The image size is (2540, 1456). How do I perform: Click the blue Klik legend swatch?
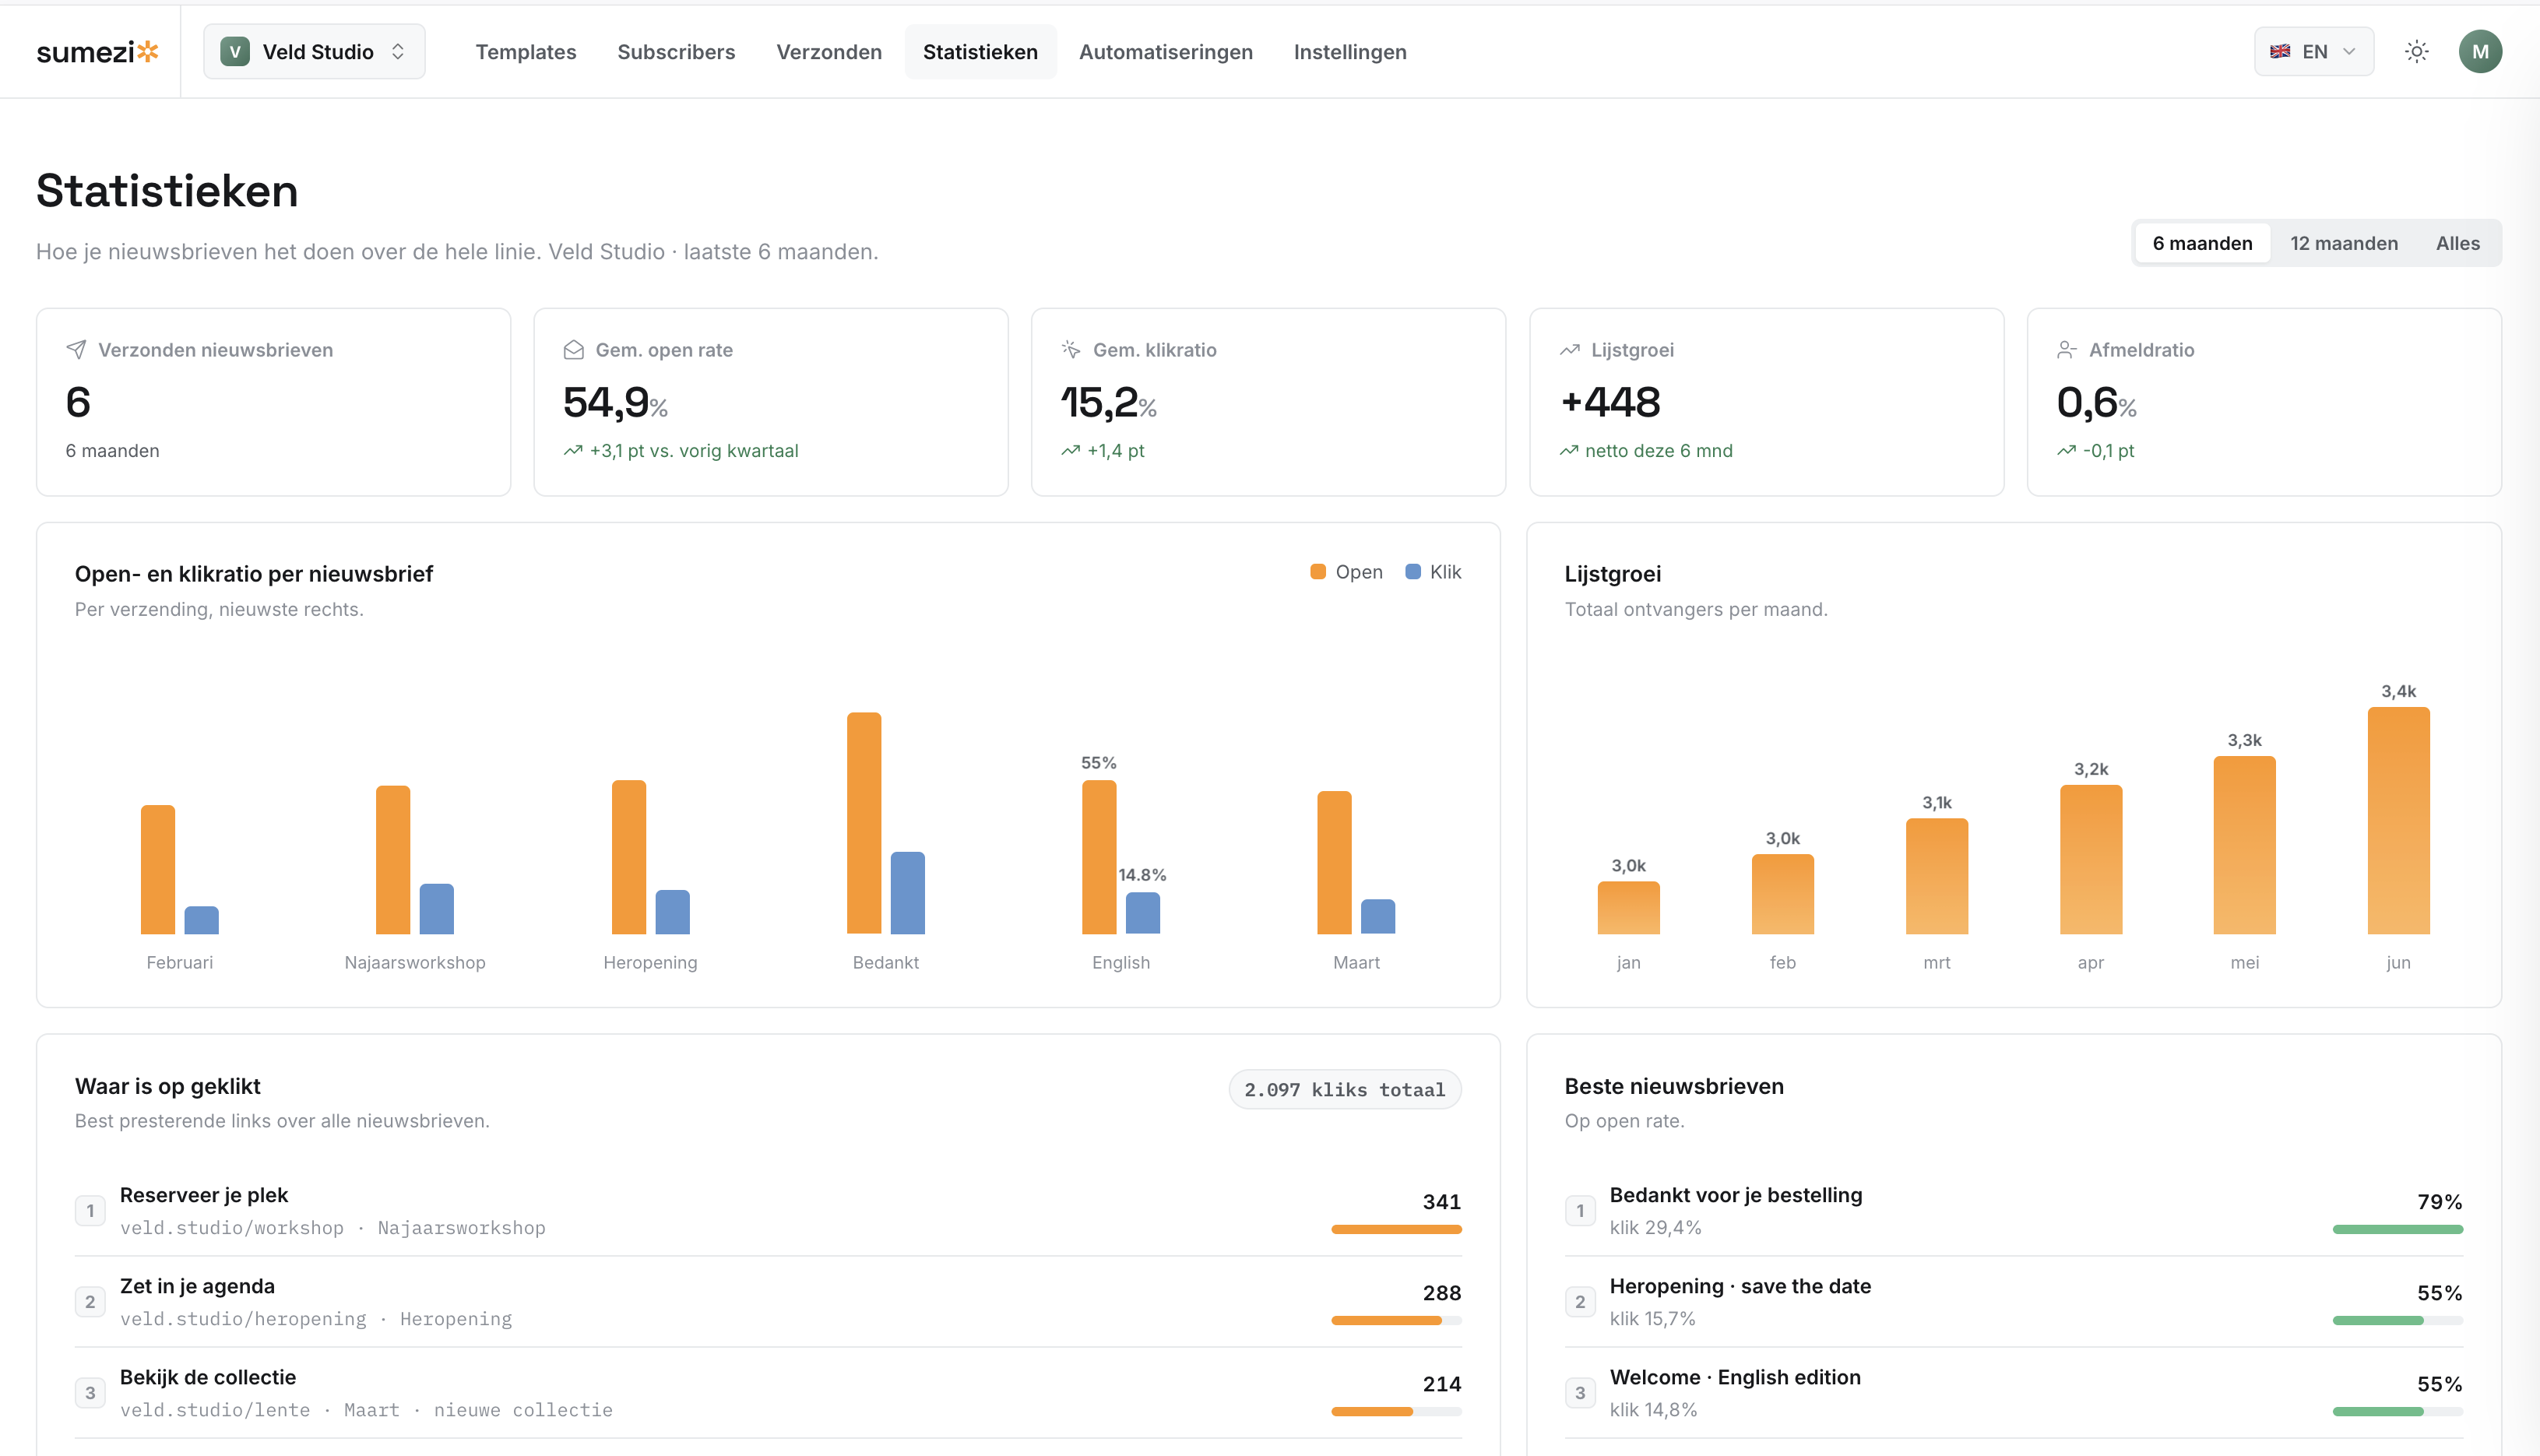[1413, 572]
